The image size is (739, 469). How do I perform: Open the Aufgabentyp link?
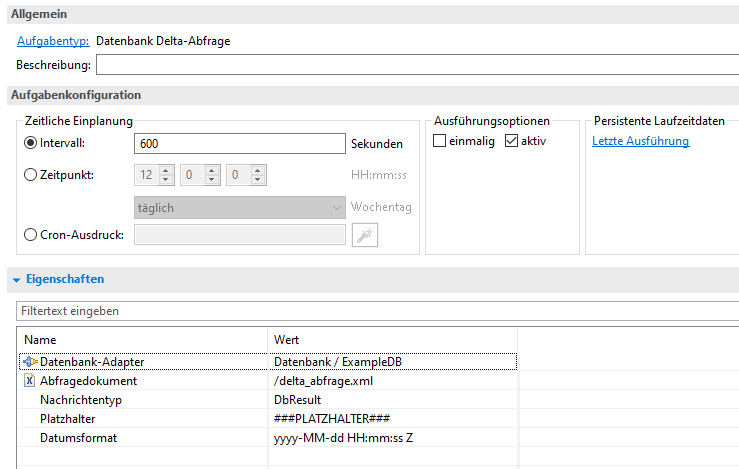click(x=53, y=41)
